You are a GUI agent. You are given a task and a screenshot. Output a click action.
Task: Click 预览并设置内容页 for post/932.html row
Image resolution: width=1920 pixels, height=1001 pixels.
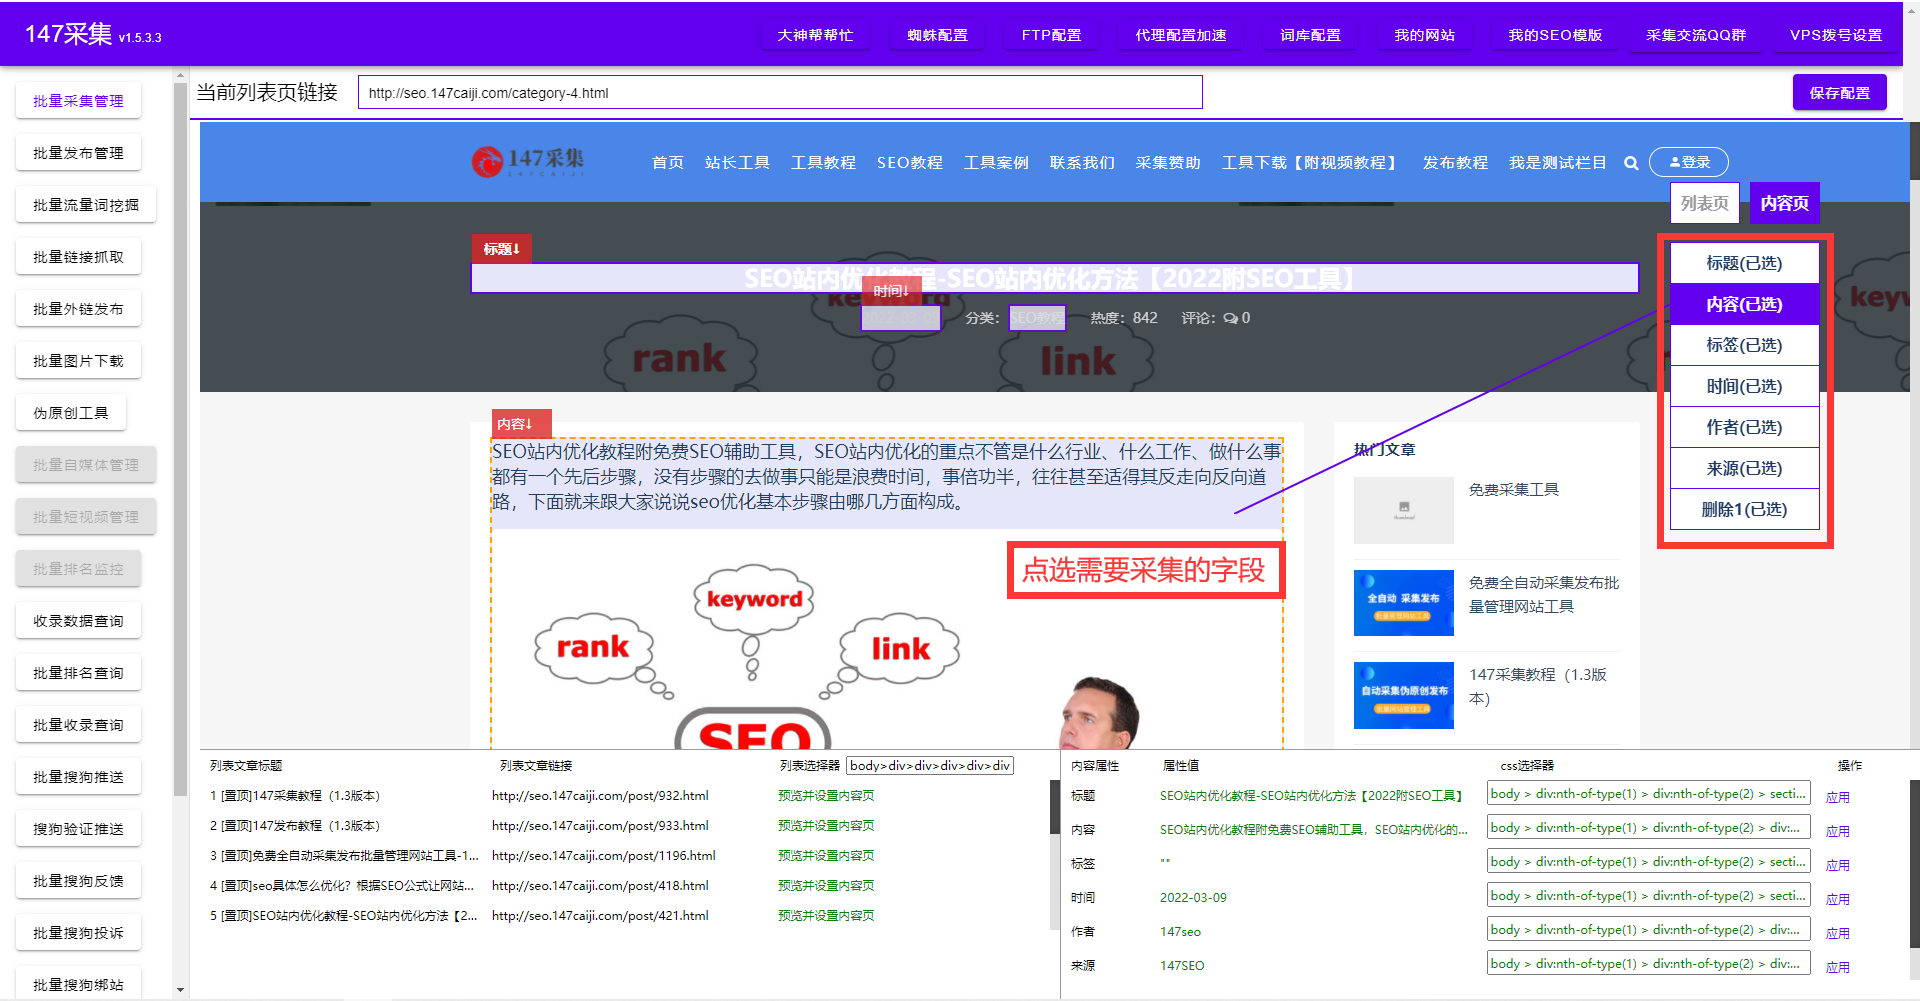[x=826, y=796]
